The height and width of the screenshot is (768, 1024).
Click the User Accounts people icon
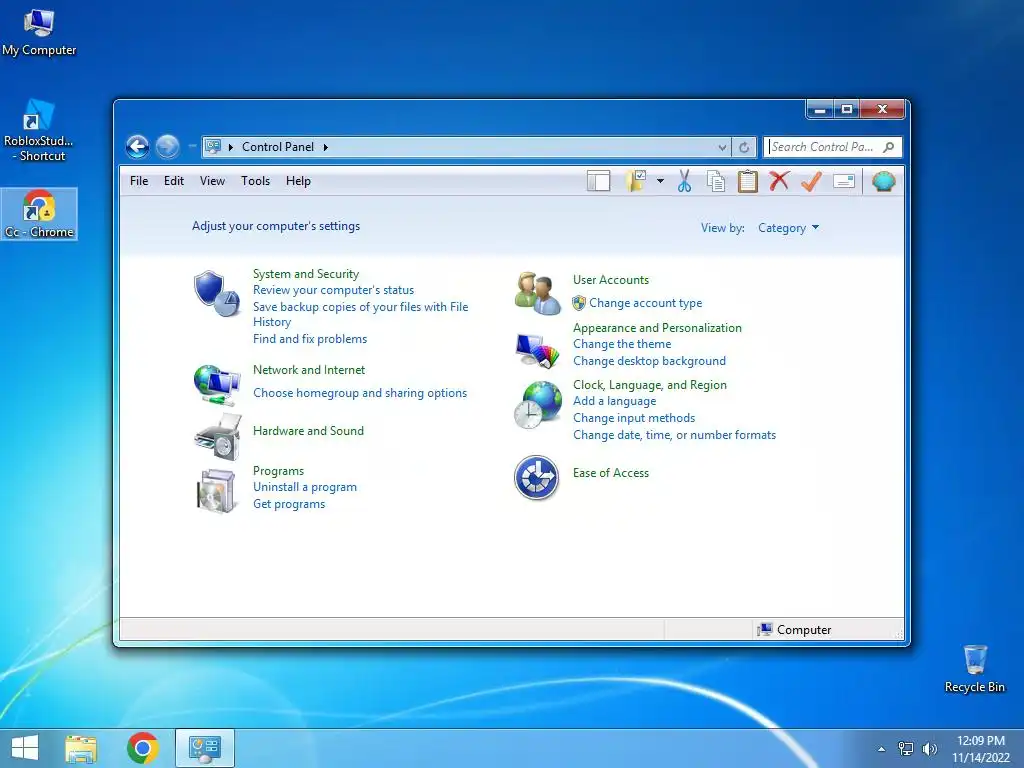pyautogui.click(x=537, y=293)
